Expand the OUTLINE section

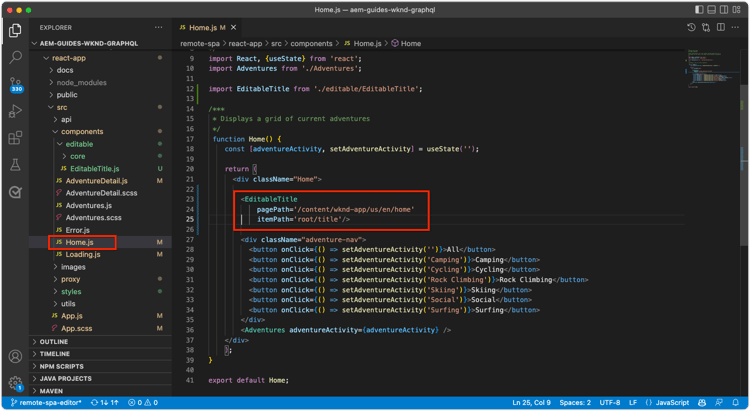(x=54, y=341)
